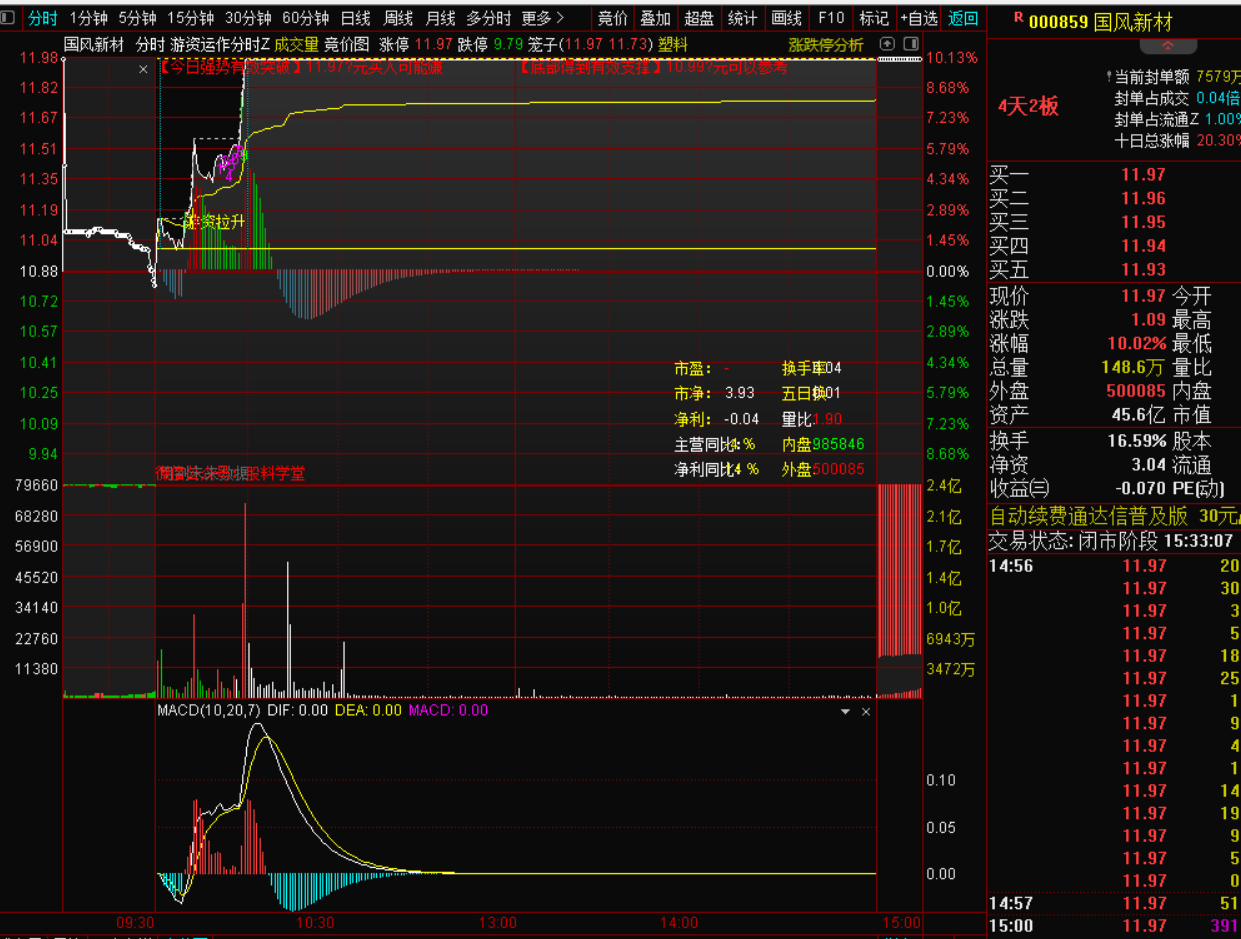Viewport: 1241px width, 939px height.
Task: Expand the 更多 periods menu
Action: [x=543, y=18]
